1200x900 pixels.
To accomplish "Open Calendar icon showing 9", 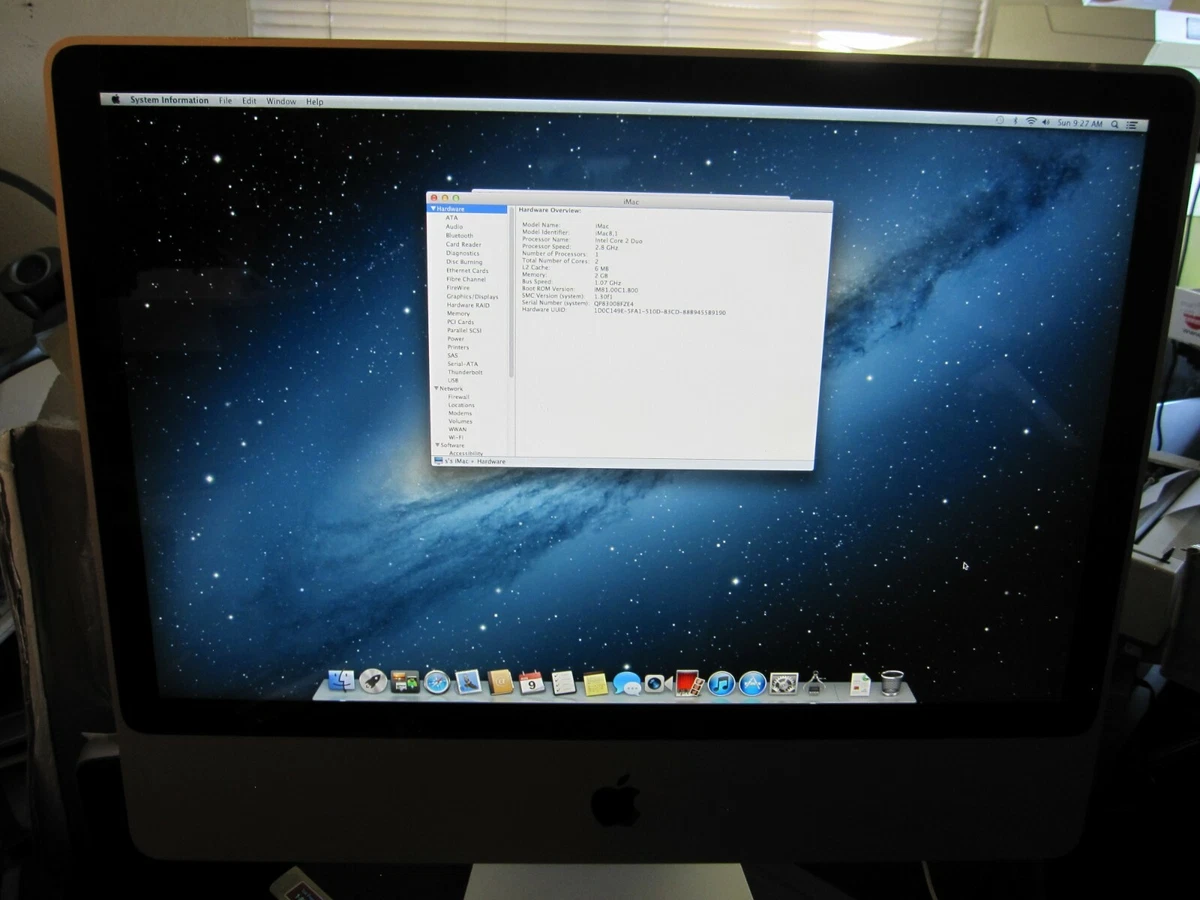I will 532,683.
